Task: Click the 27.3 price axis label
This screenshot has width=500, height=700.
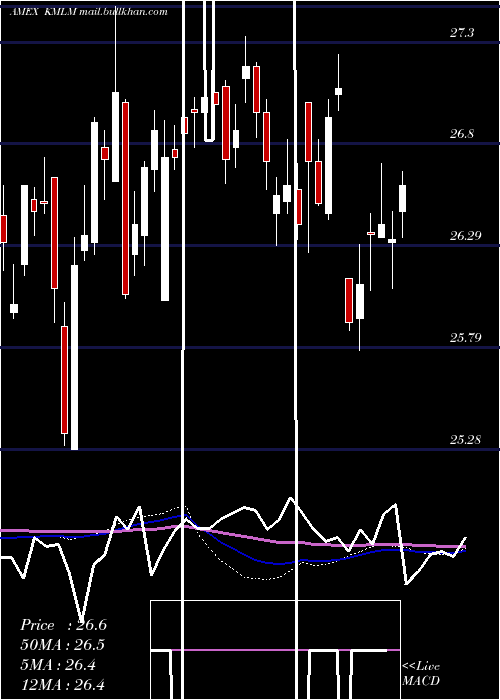Action: pyautogui.click(x=462, y=33)
